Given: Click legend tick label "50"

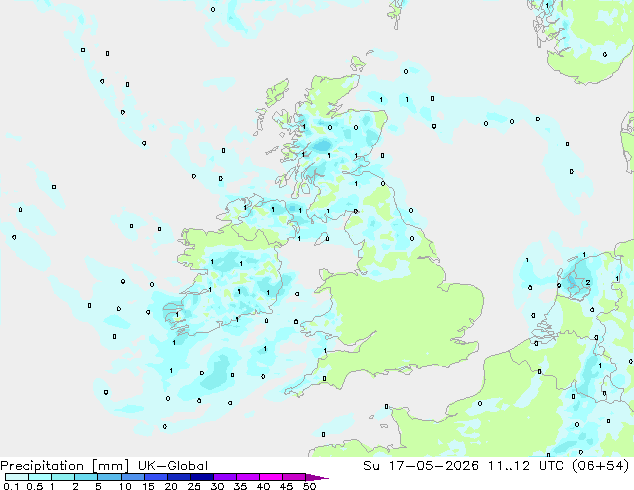Looking at the screenshot, I should pos(310,486).
